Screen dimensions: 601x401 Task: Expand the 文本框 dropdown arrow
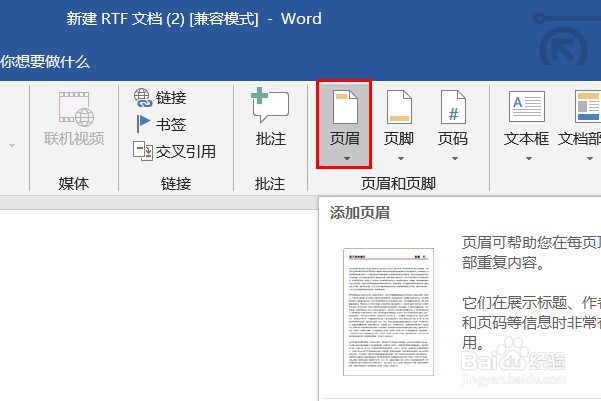[529, 158]
